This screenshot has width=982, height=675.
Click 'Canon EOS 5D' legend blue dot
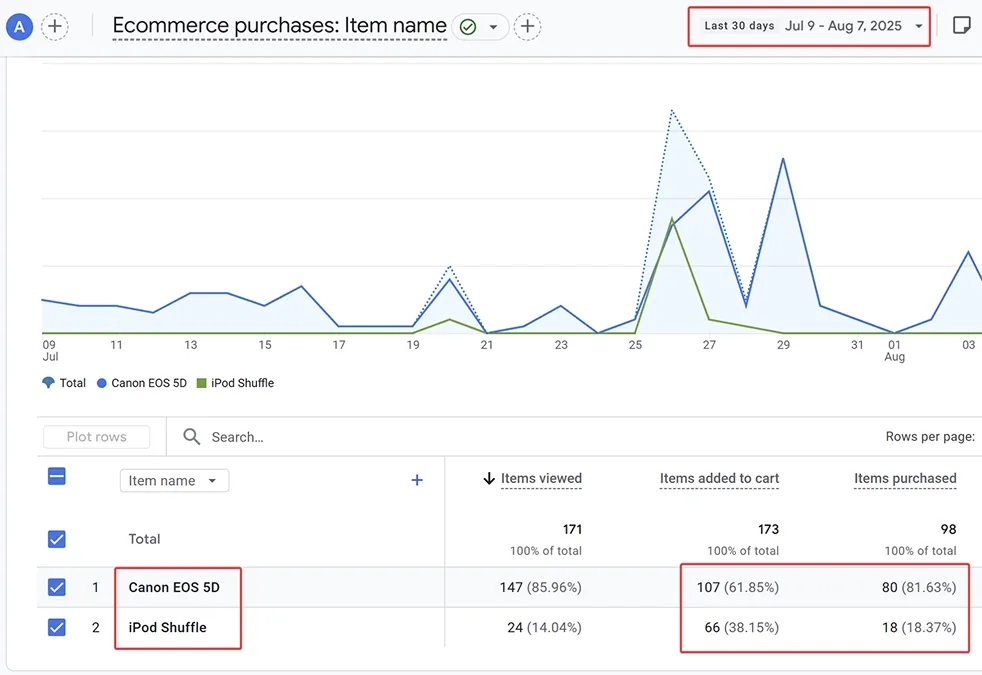(101, 383)
